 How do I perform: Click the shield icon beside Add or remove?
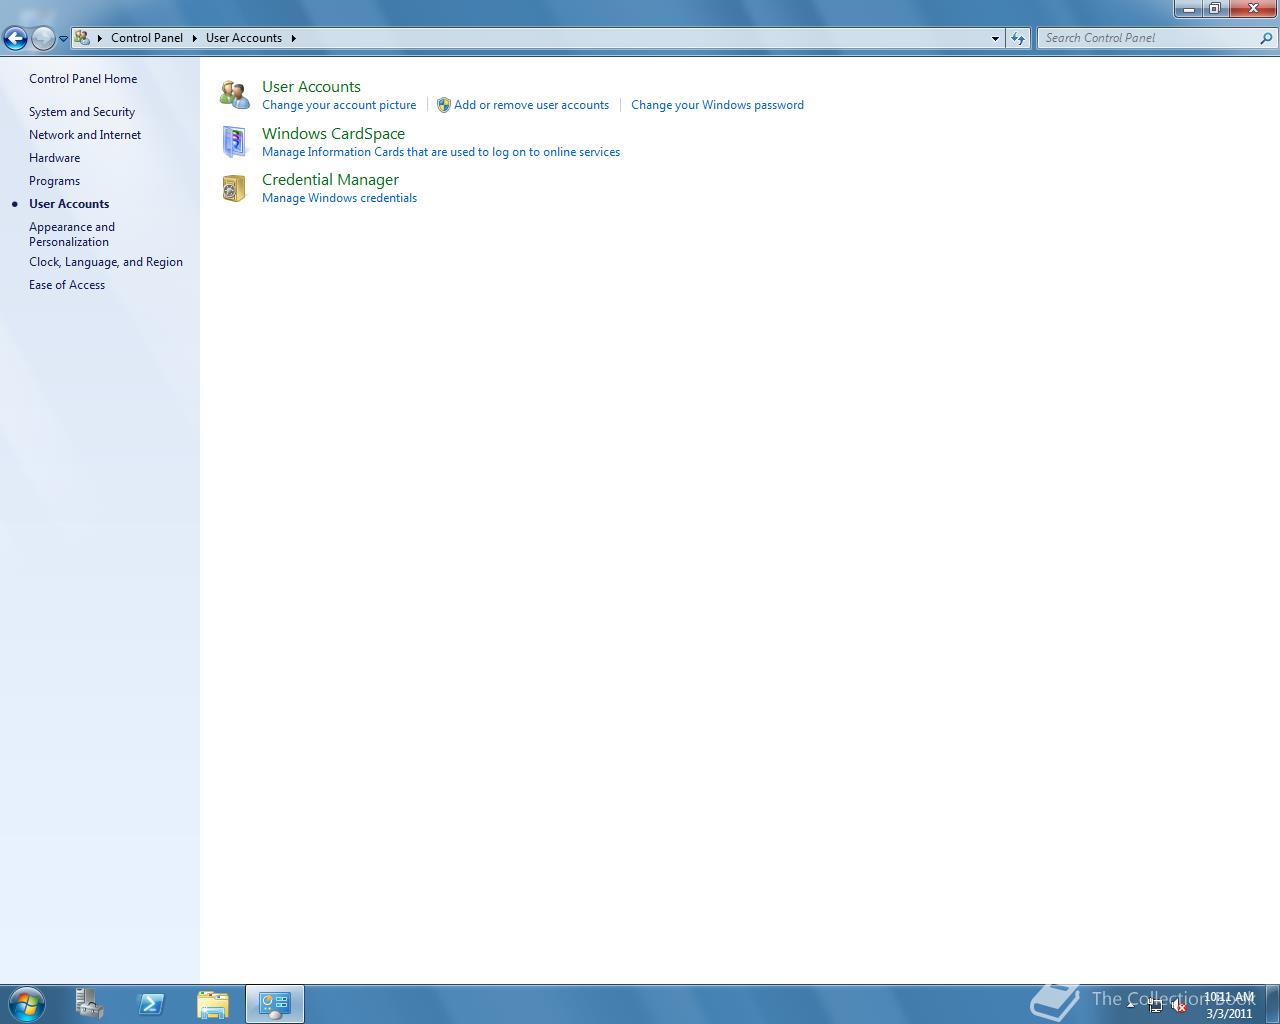tap(444, 105)
